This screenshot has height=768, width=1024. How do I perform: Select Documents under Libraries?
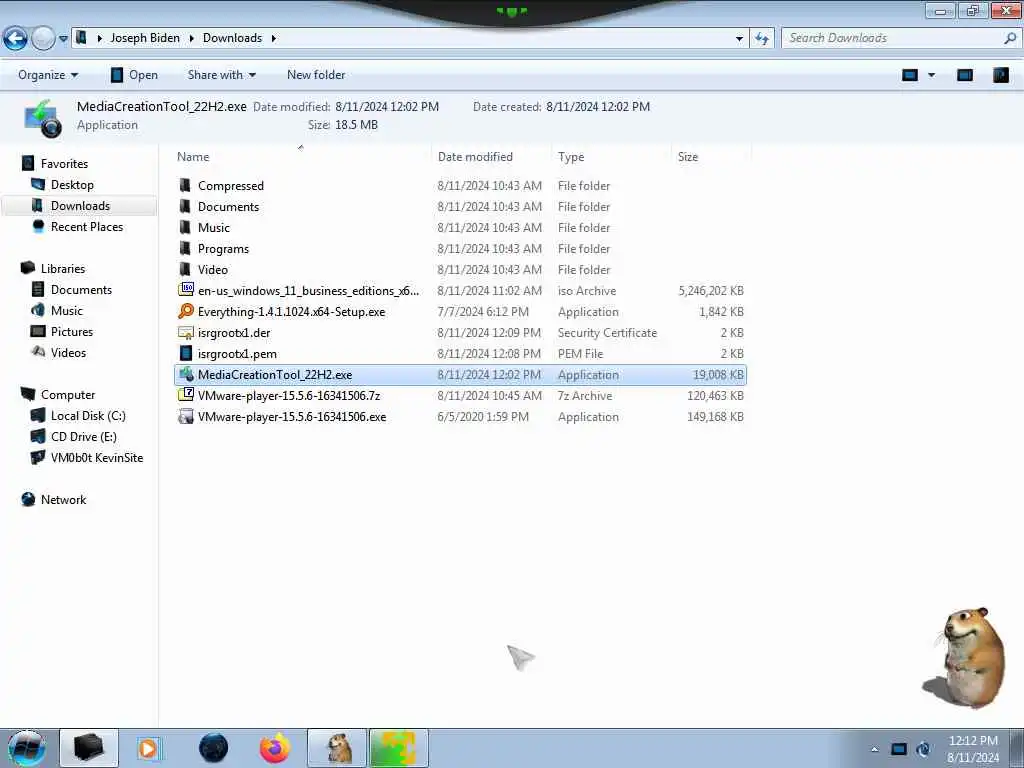(81, 289)
